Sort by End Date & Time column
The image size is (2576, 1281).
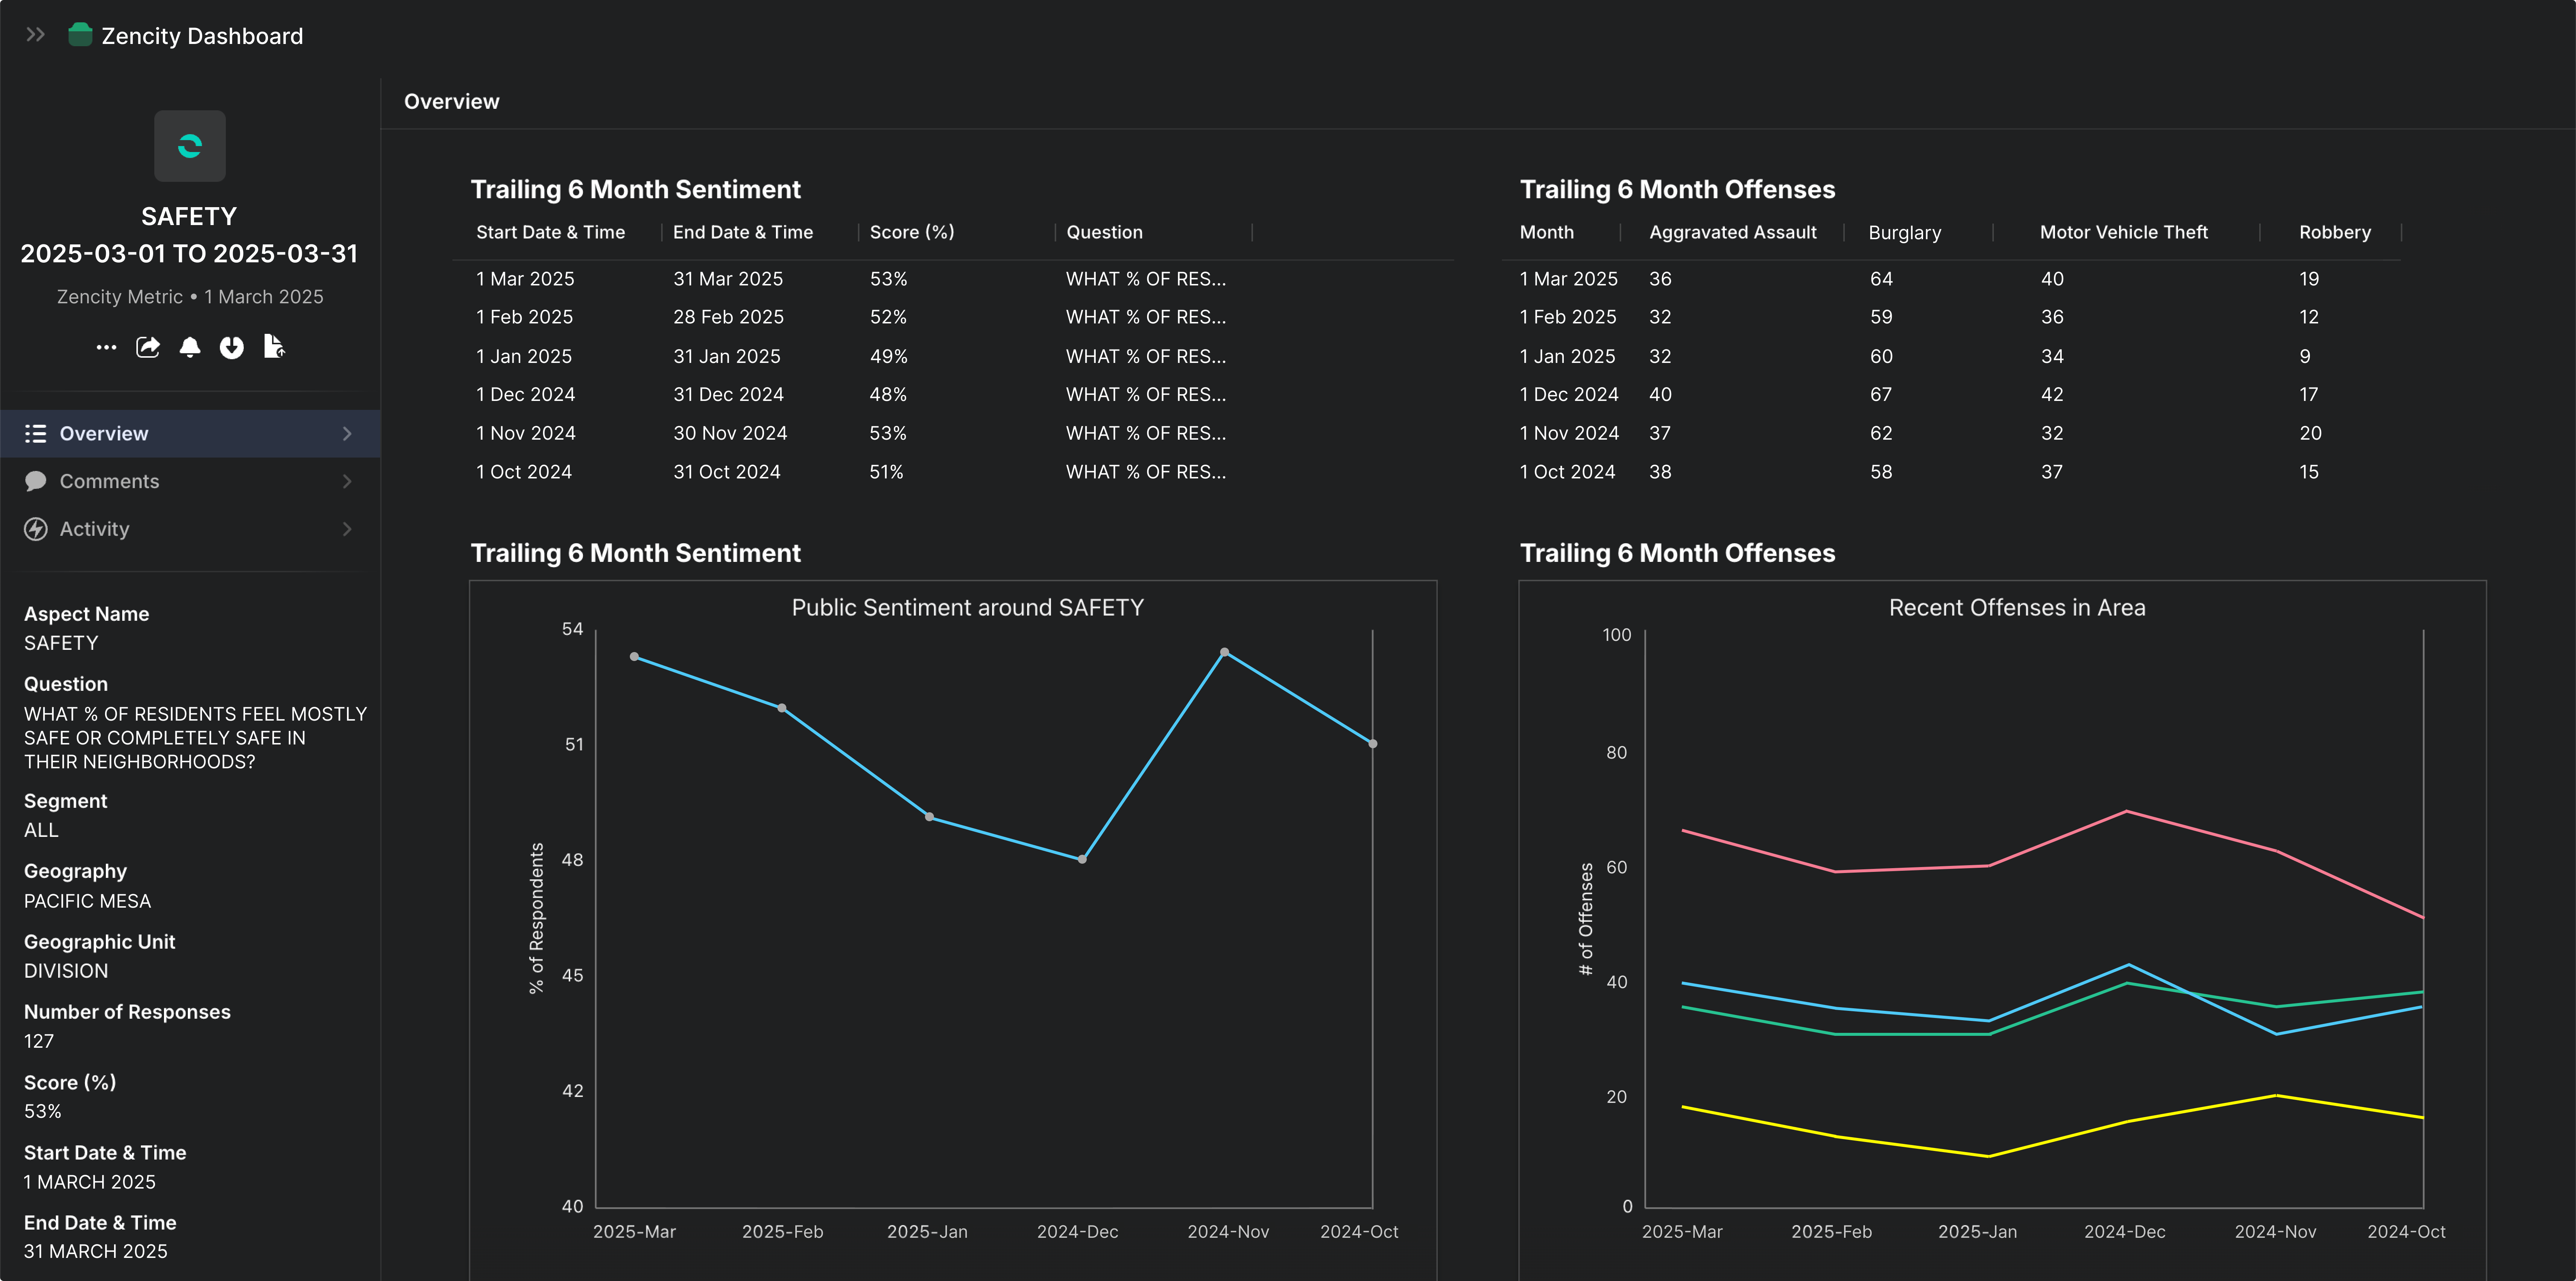point(743,232)
